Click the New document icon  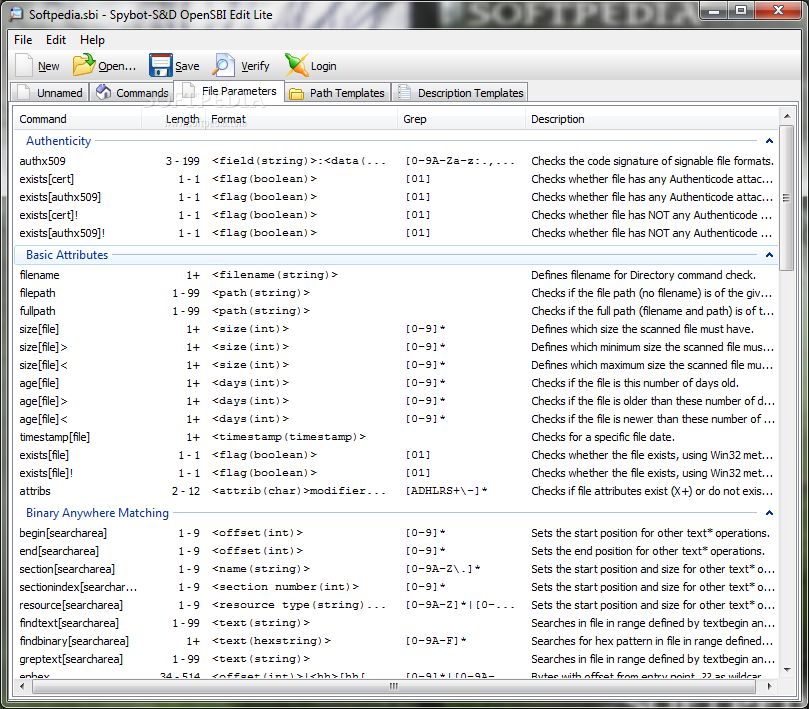(x=24, y=66)
